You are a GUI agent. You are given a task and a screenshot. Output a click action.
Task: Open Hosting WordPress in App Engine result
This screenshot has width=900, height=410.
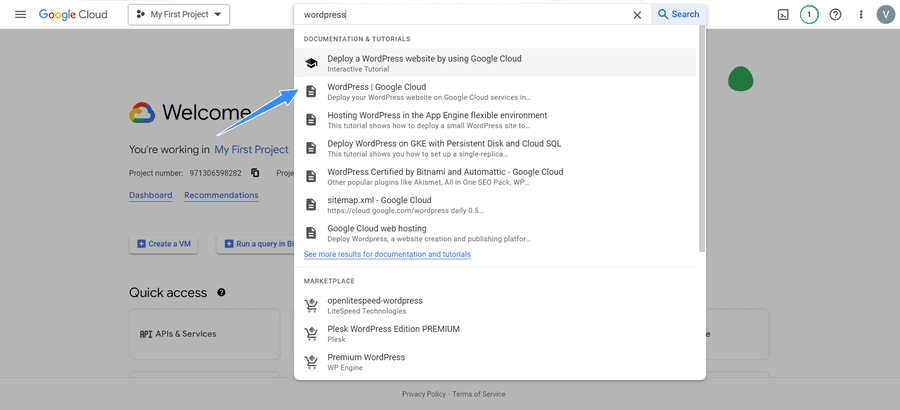(497, 119)
